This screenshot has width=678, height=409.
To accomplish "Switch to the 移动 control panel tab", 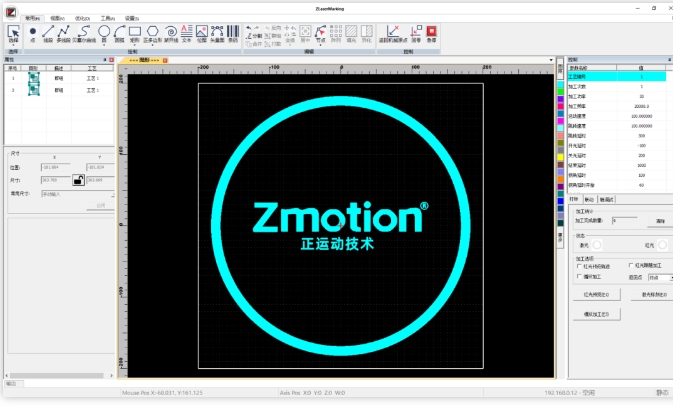I will [589, 199].
